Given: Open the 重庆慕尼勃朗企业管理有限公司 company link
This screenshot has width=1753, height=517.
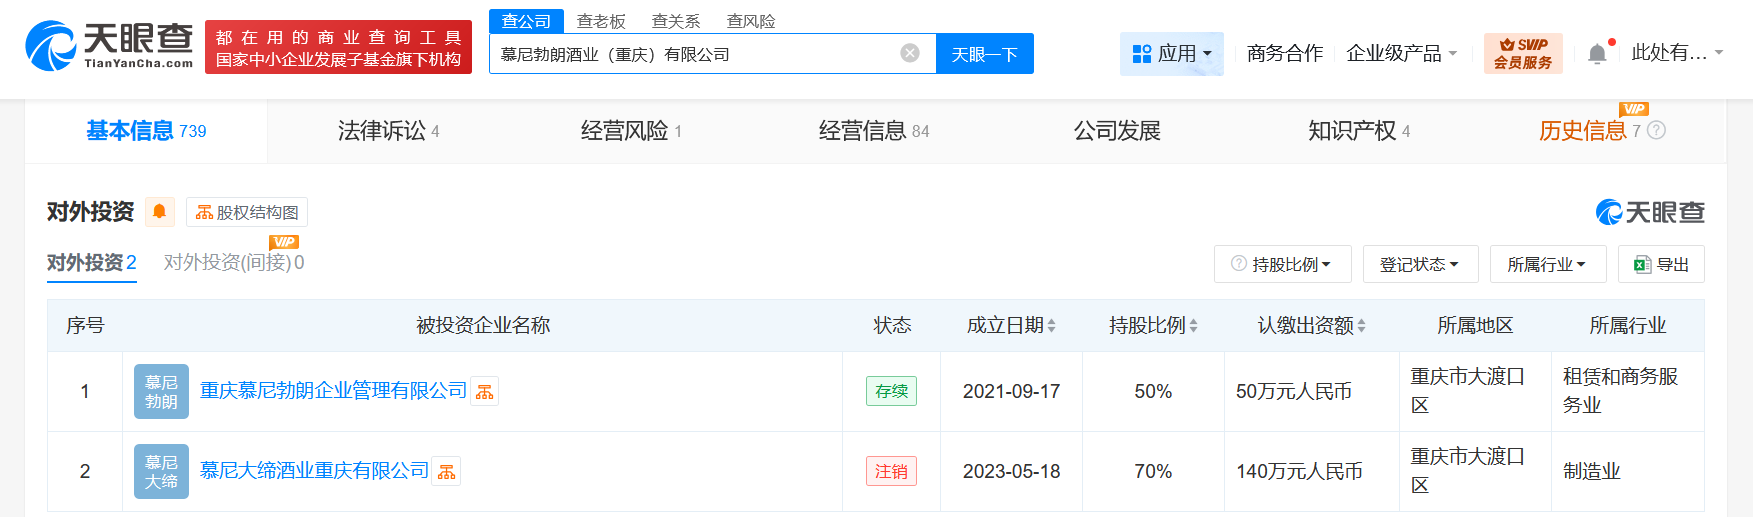Looking at the screenshot, I should click(x=333, y=391).
